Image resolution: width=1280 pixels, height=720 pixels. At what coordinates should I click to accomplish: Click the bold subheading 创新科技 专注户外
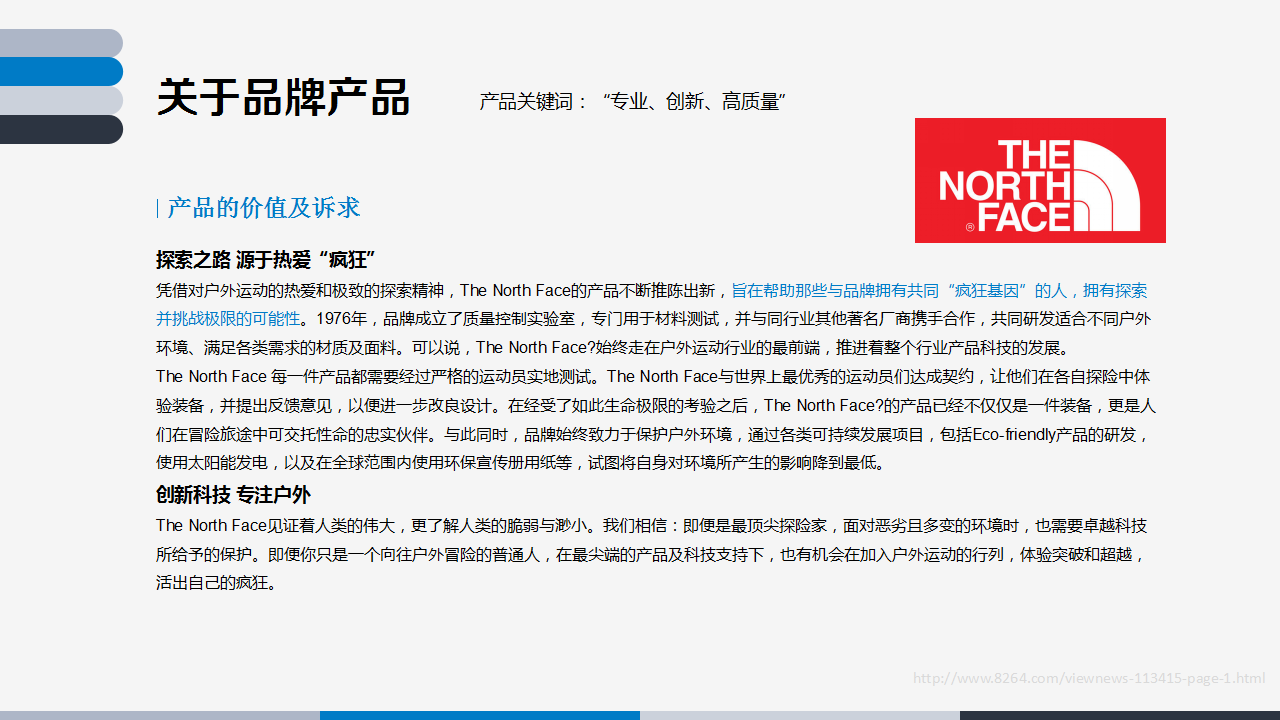[233, 495]
